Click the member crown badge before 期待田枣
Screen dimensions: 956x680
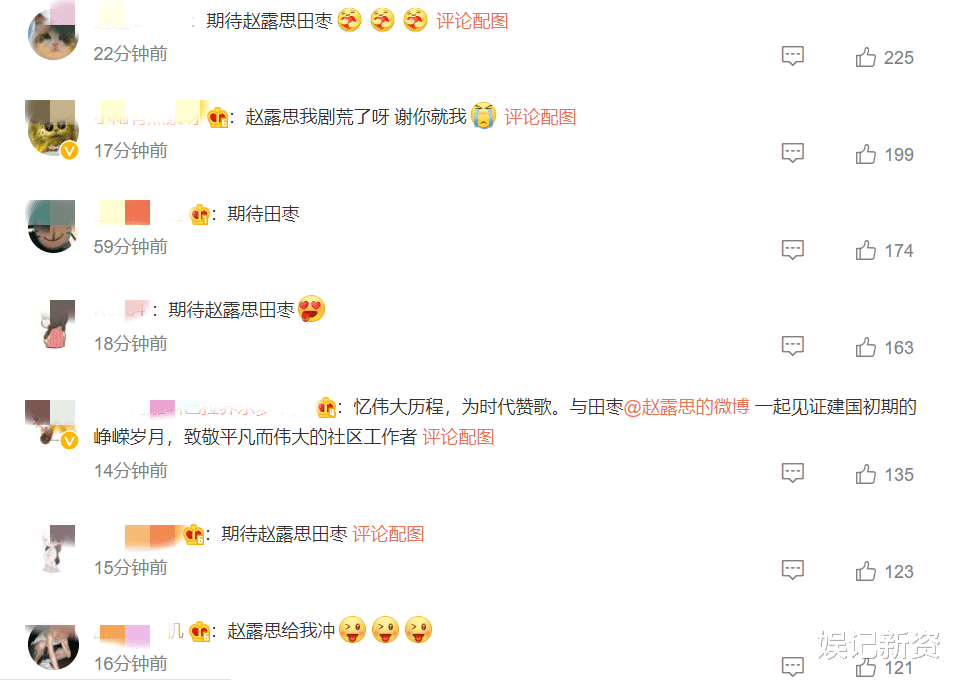(x=199, y=214)
